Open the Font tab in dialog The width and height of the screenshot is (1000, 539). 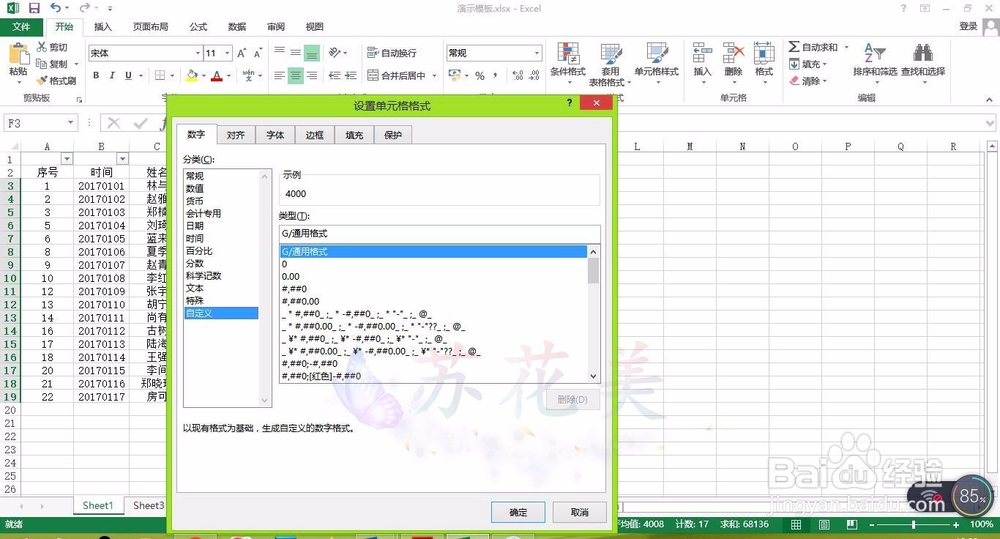275,135
